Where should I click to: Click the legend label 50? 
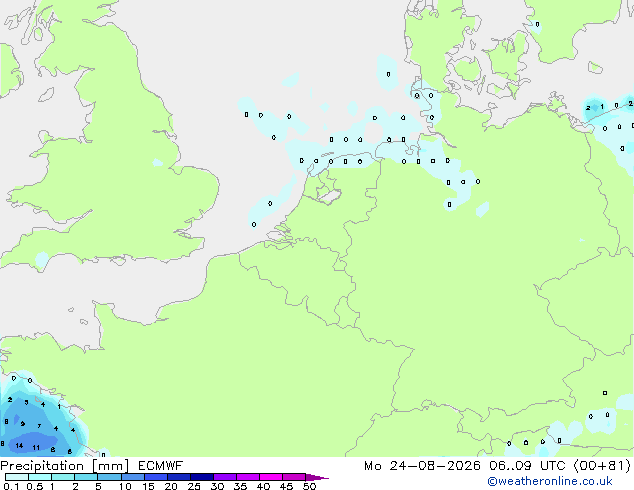click(x=309, y=486)
